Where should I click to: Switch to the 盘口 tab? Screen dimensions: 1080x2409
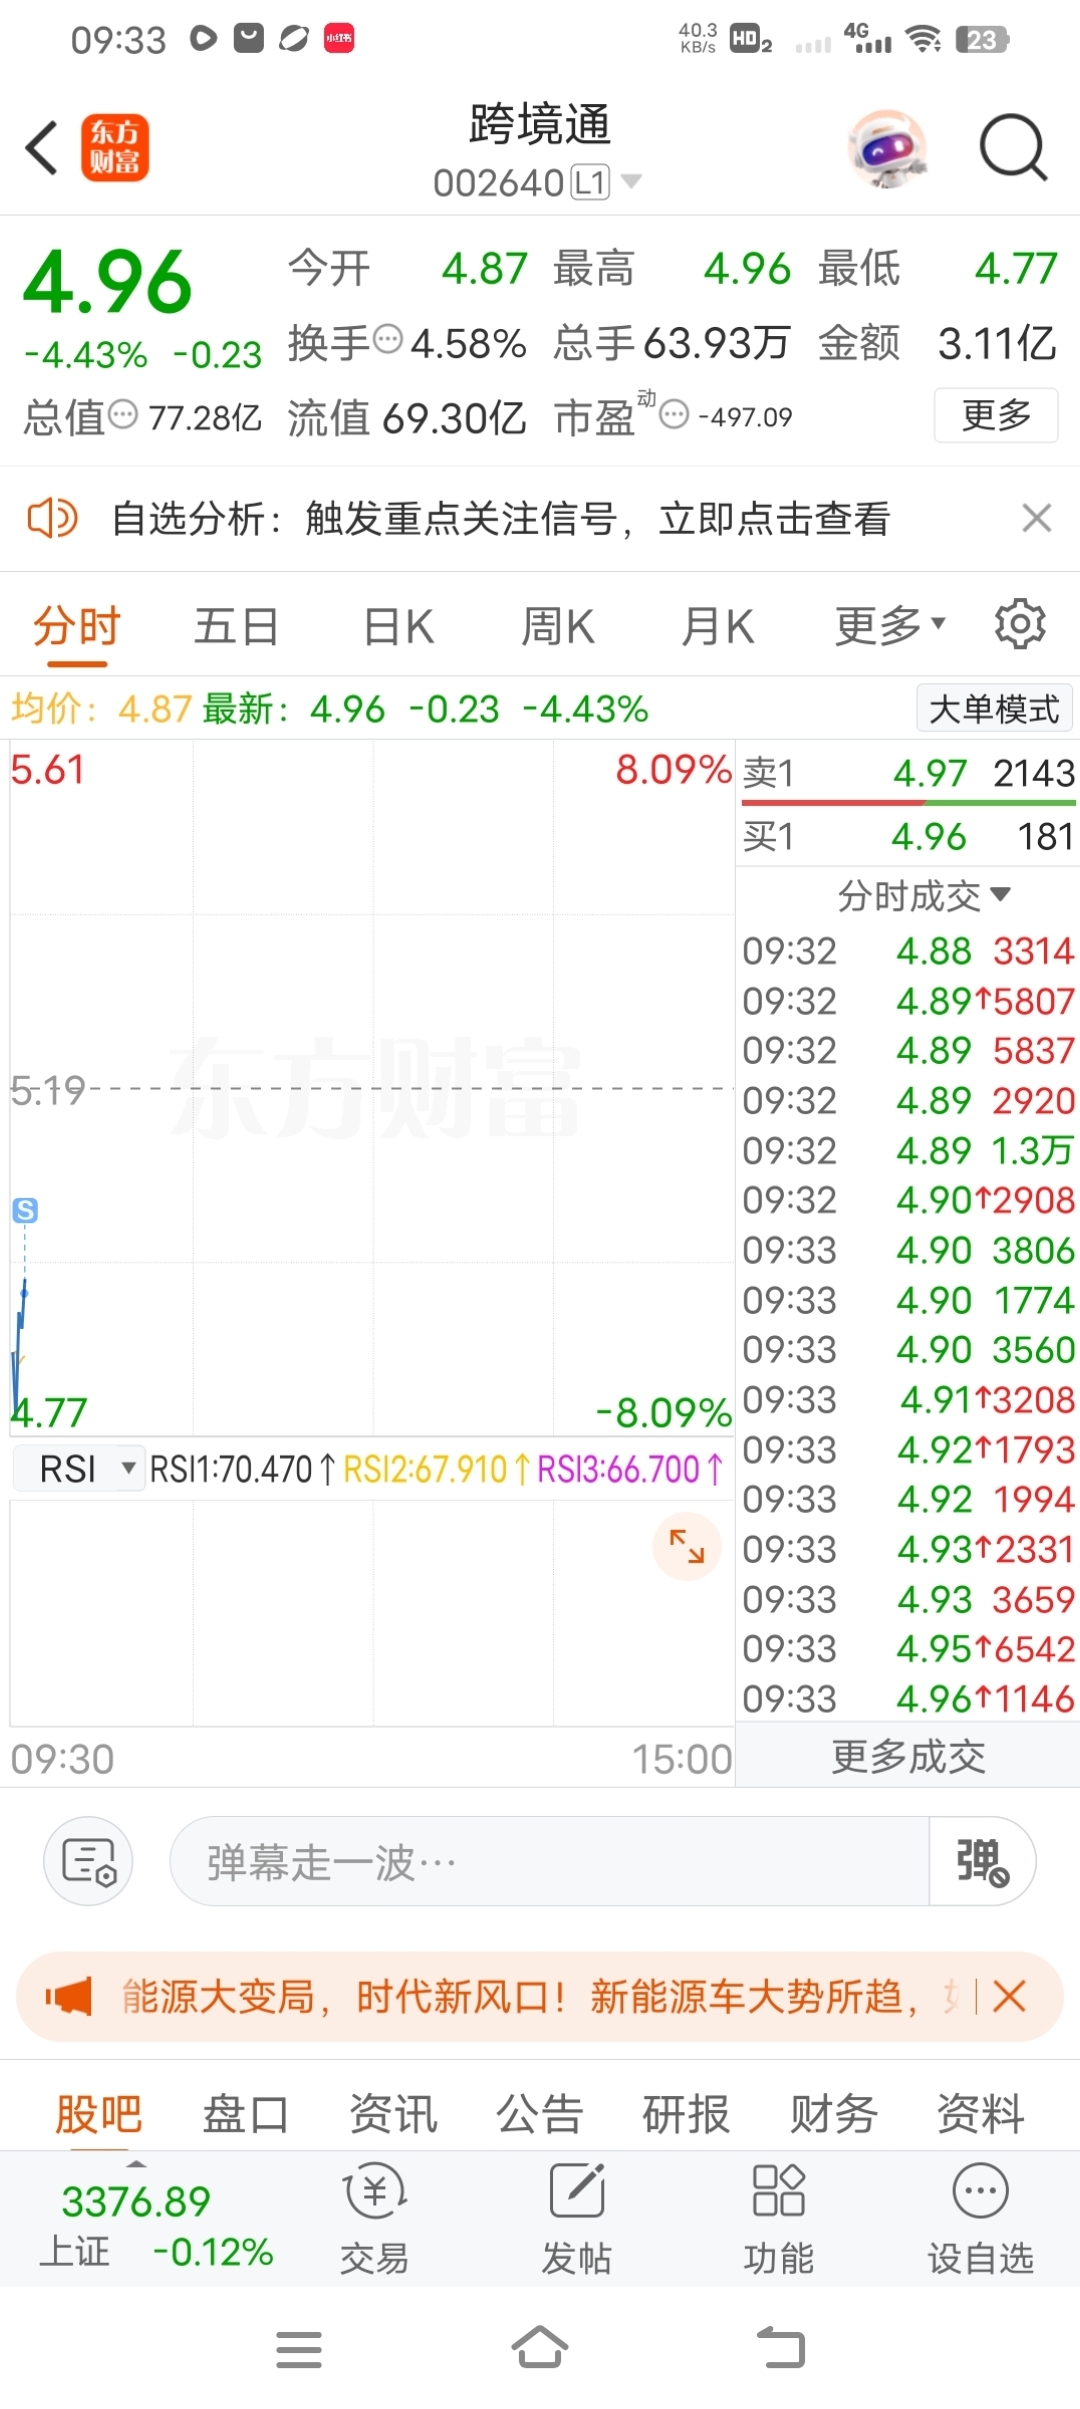click(x=245, y=2114)
